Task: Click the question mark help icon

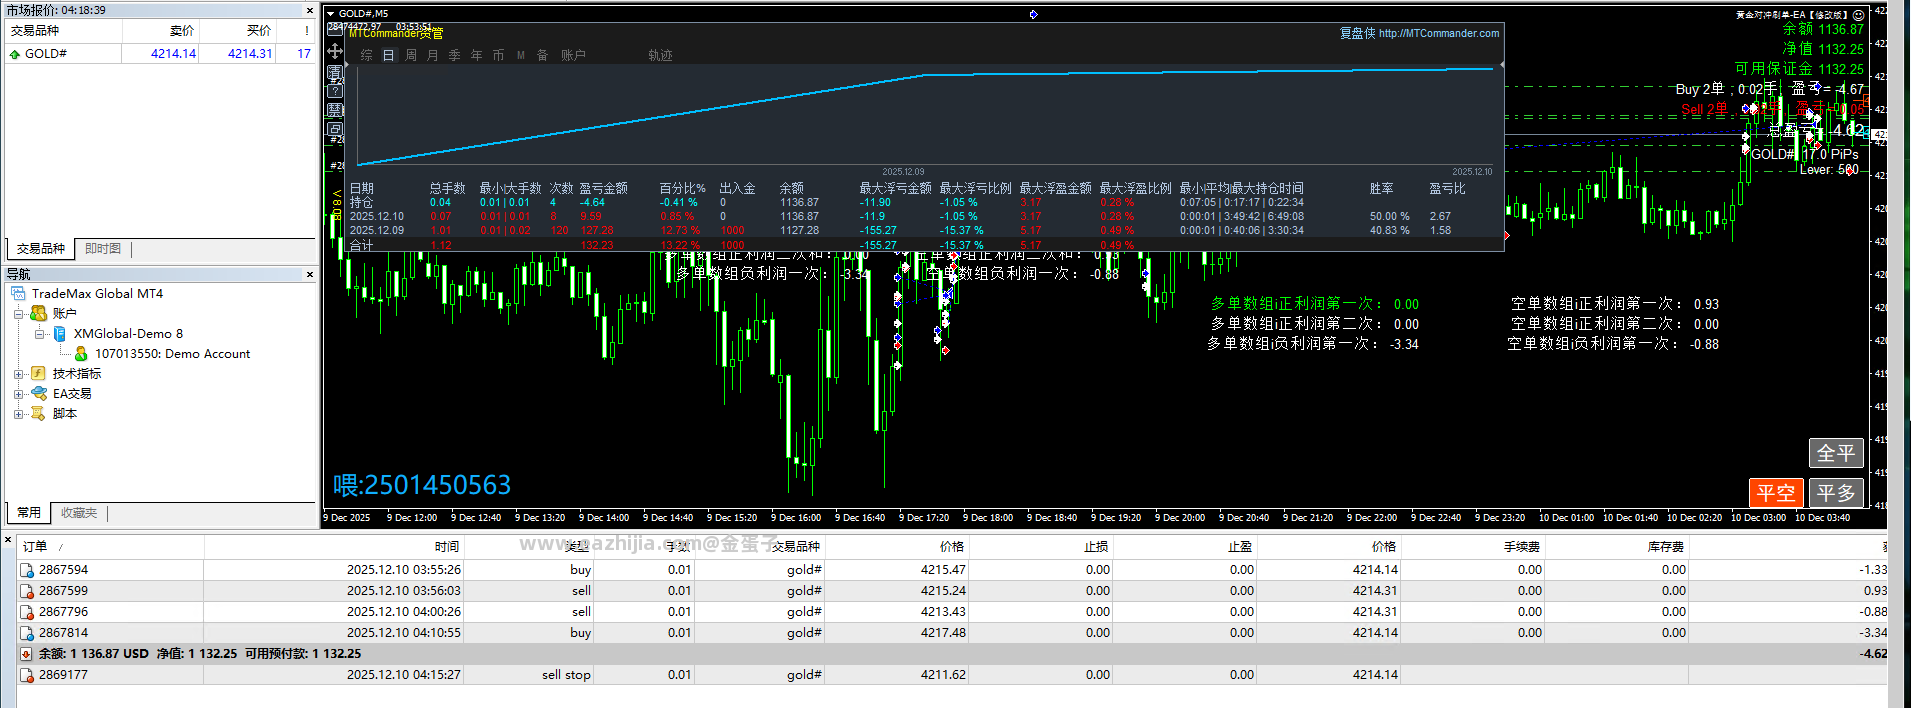Action: (335, 90)
